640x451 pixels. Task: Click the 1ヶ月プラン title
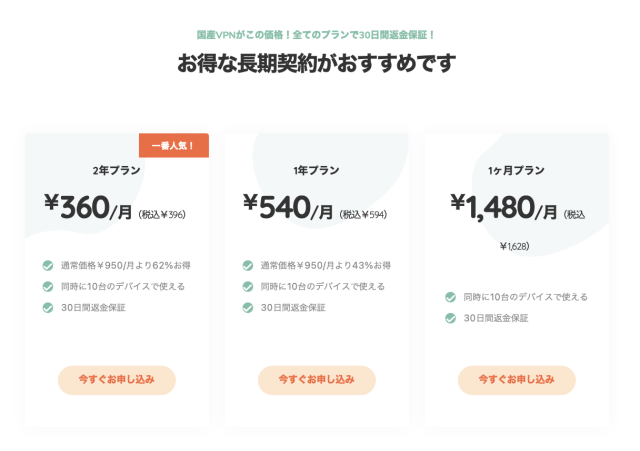pos(516,170)
